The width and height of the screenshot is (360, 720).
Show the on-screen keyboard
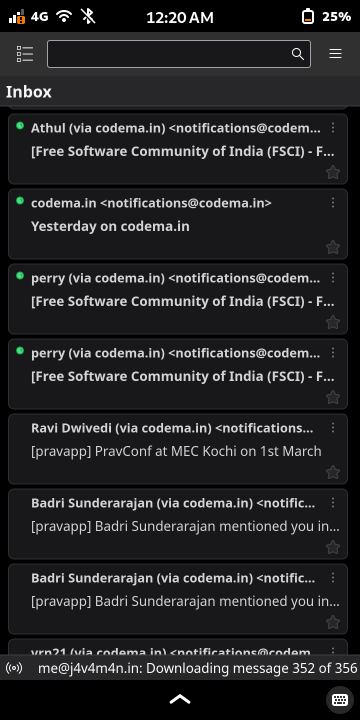340,700
